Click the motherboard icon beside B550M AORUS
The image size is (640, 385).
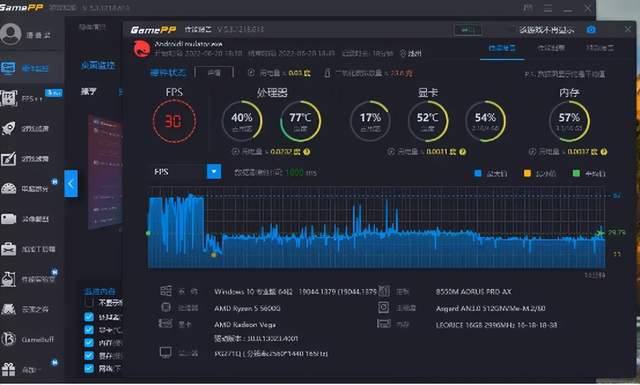tap(384, 291)
